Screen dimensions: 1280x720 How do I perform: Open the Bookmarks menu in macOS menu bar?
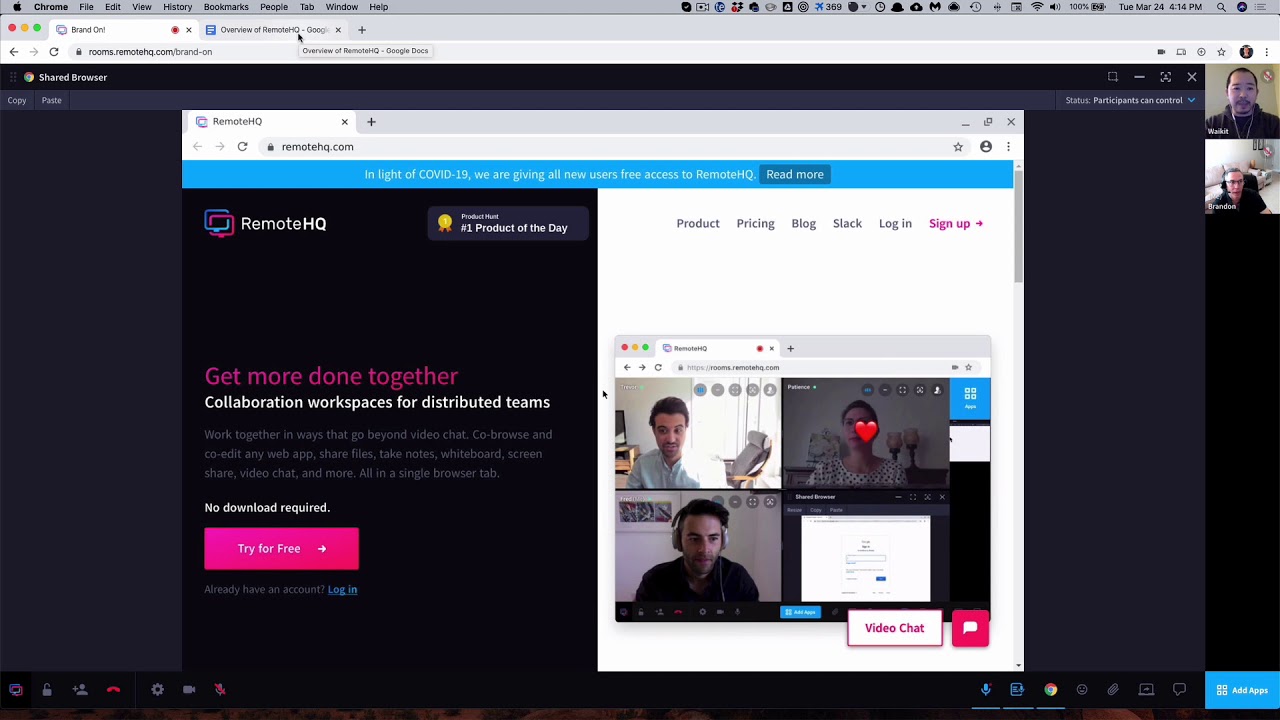click(x=226, y=7)
